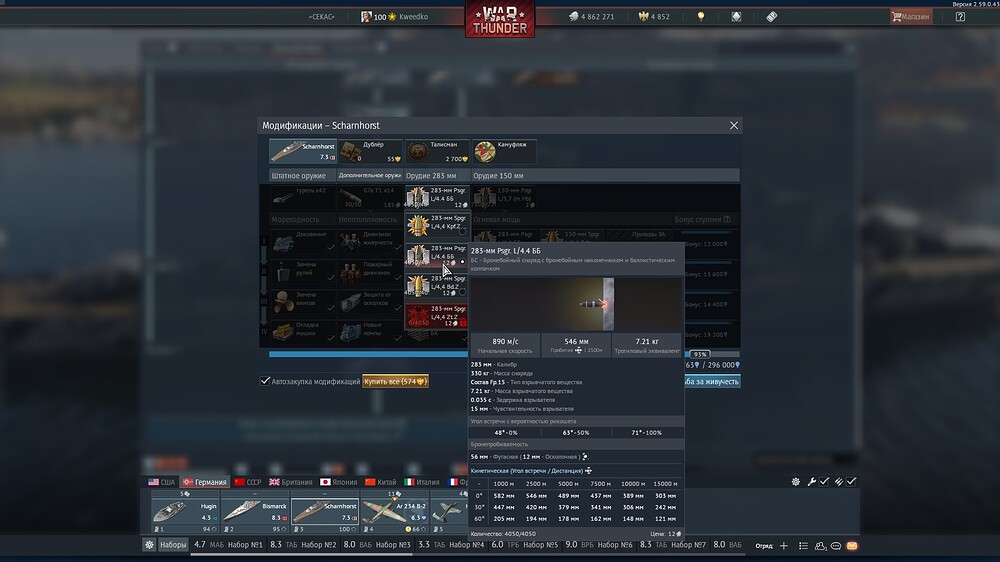Open the Silver Lions balance 4 862 271
Image resolution: width=1000 pixels, height=562 pixels.
tap(591, 17)
